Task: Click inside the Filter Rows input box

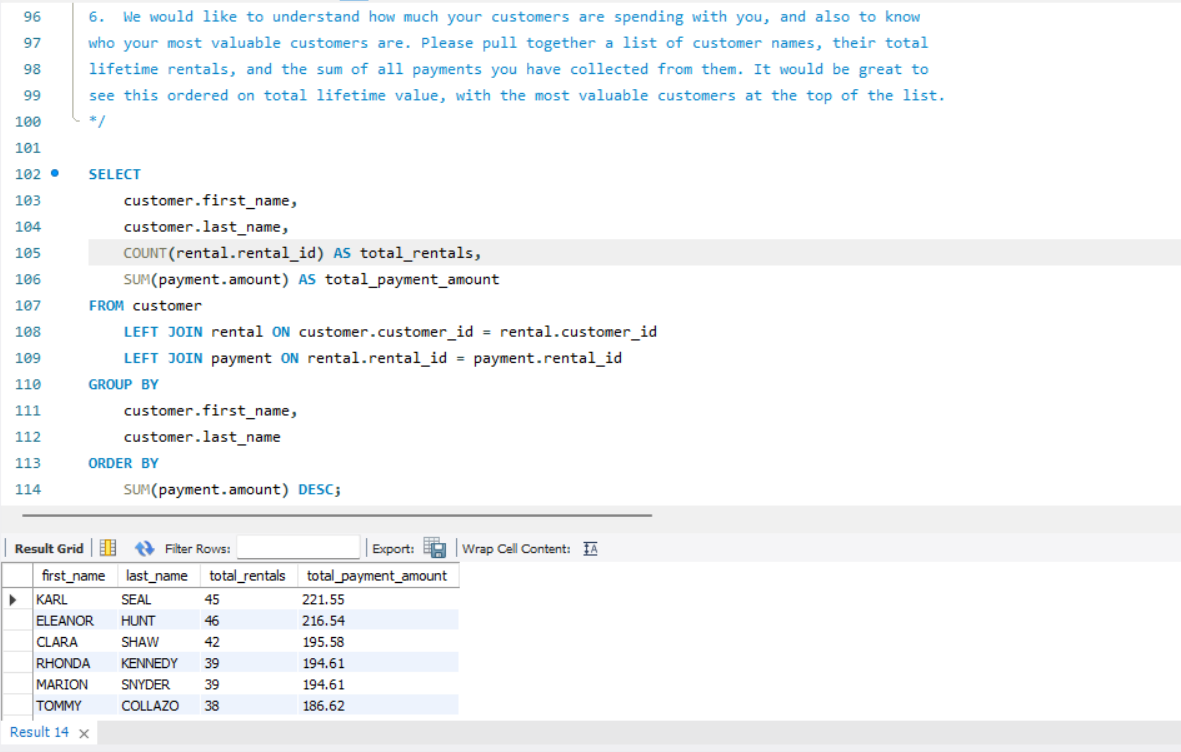Action: 298,547
